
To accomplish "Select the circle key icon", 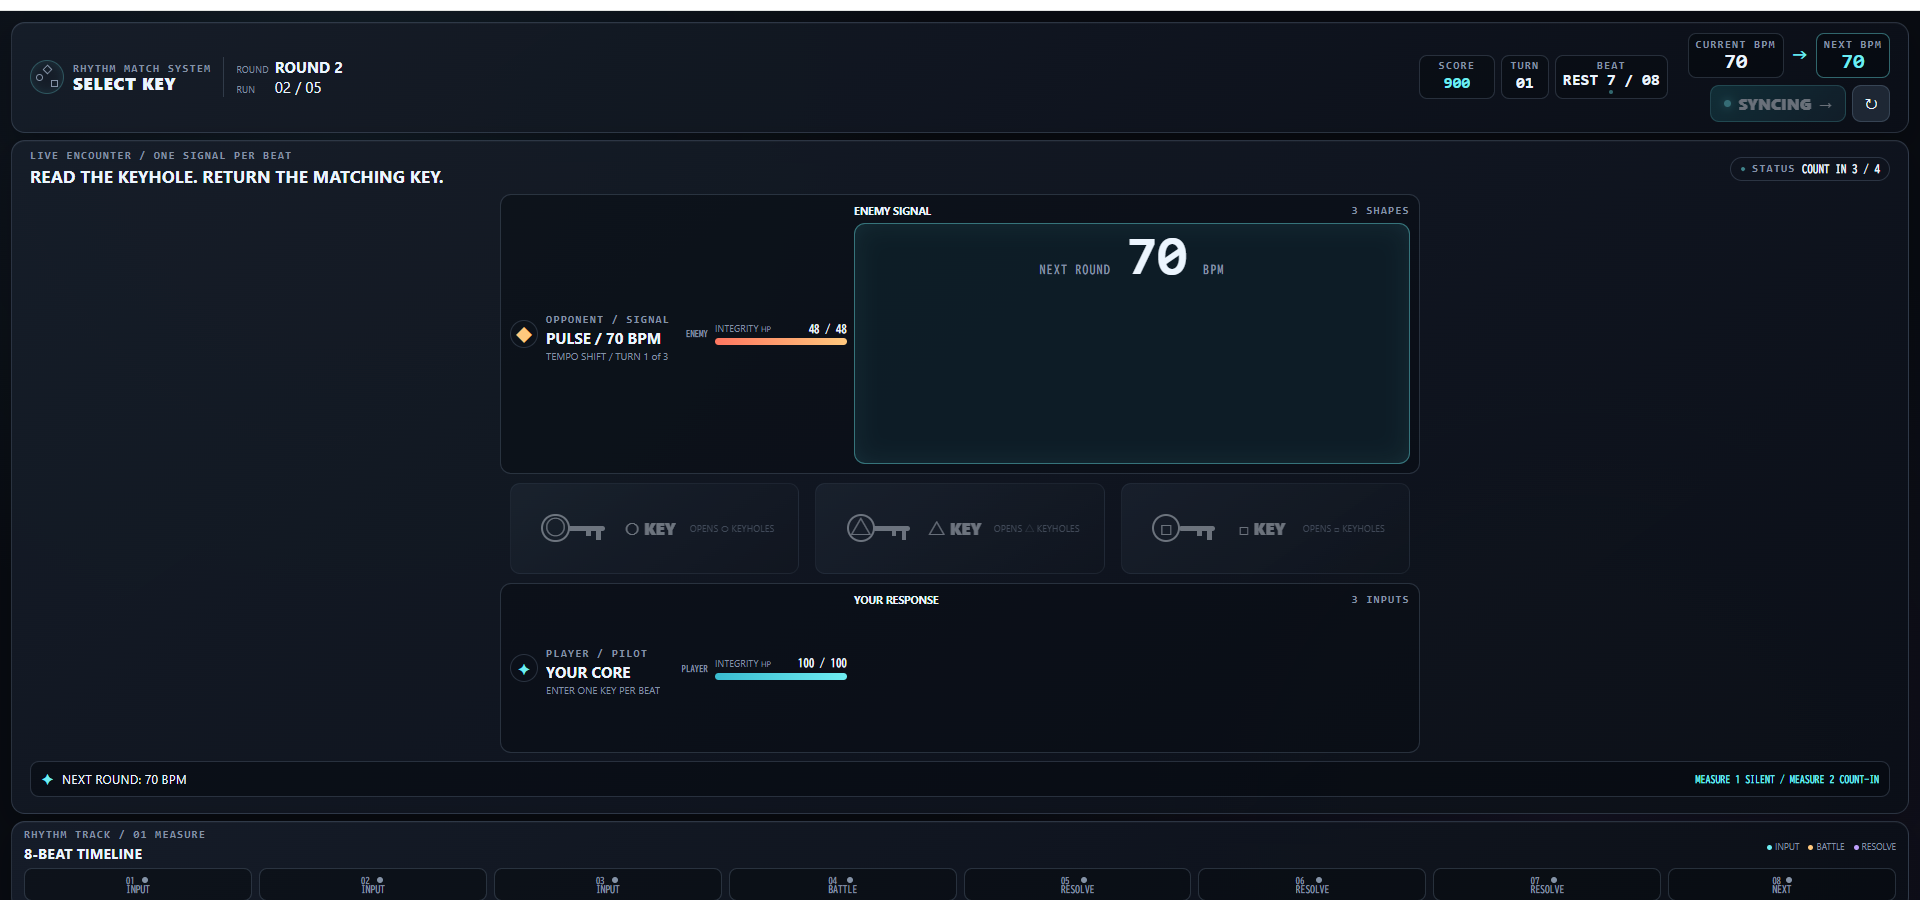I will [x=573, y=528].
